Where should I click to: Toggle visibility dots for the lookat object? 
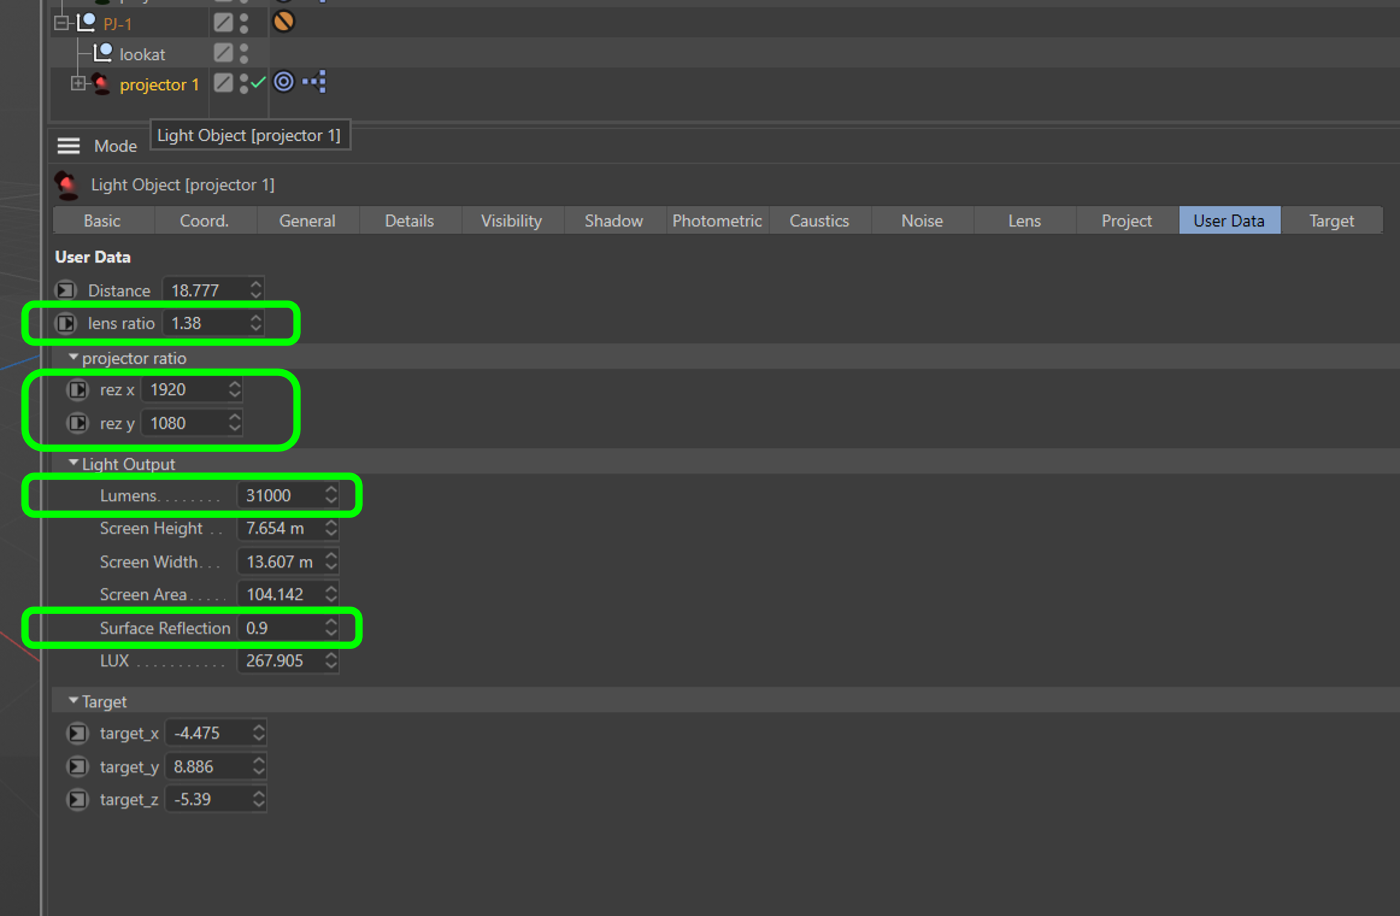point(244,53)
